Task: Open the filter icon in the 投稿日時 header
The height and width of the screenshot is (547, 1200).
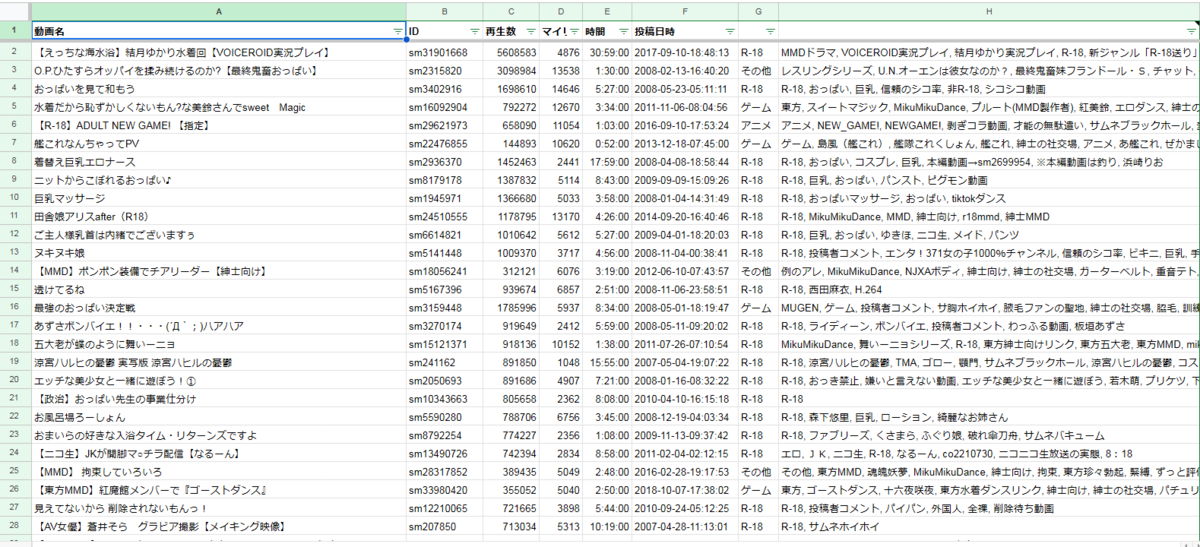Action: 728,31
